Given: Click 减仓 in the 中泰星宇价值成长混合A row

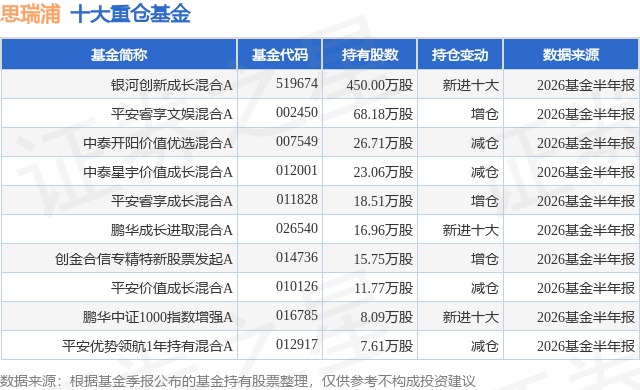Looking at the screenshot, I should (x=484, y=172).
